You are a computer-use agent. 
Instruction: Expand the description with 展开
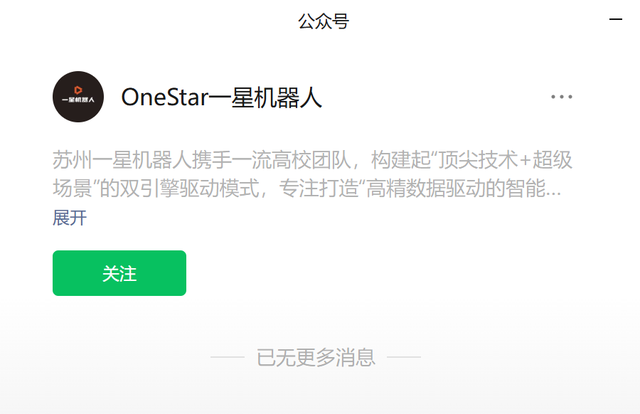(x=69, y=218)
